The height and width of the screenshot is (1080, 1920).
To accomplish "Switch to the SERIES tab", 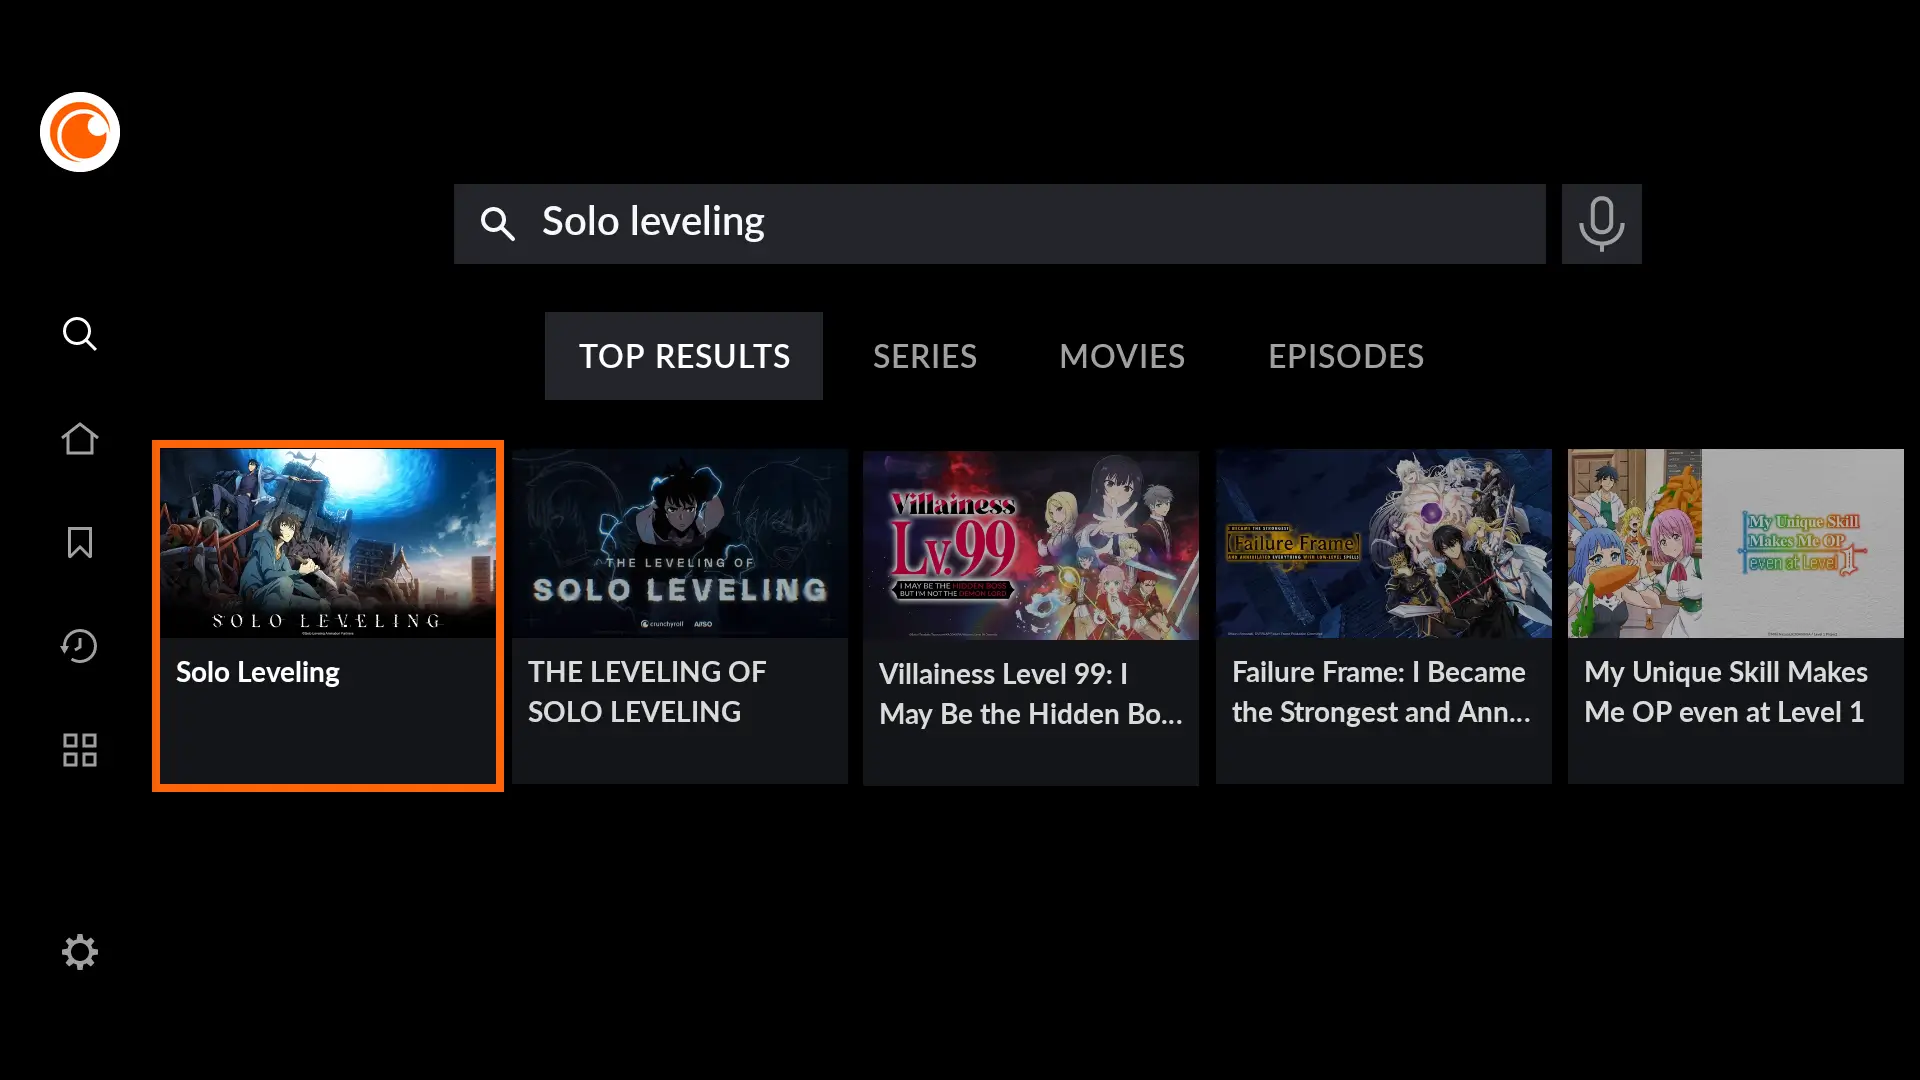I will pos(924,356).
